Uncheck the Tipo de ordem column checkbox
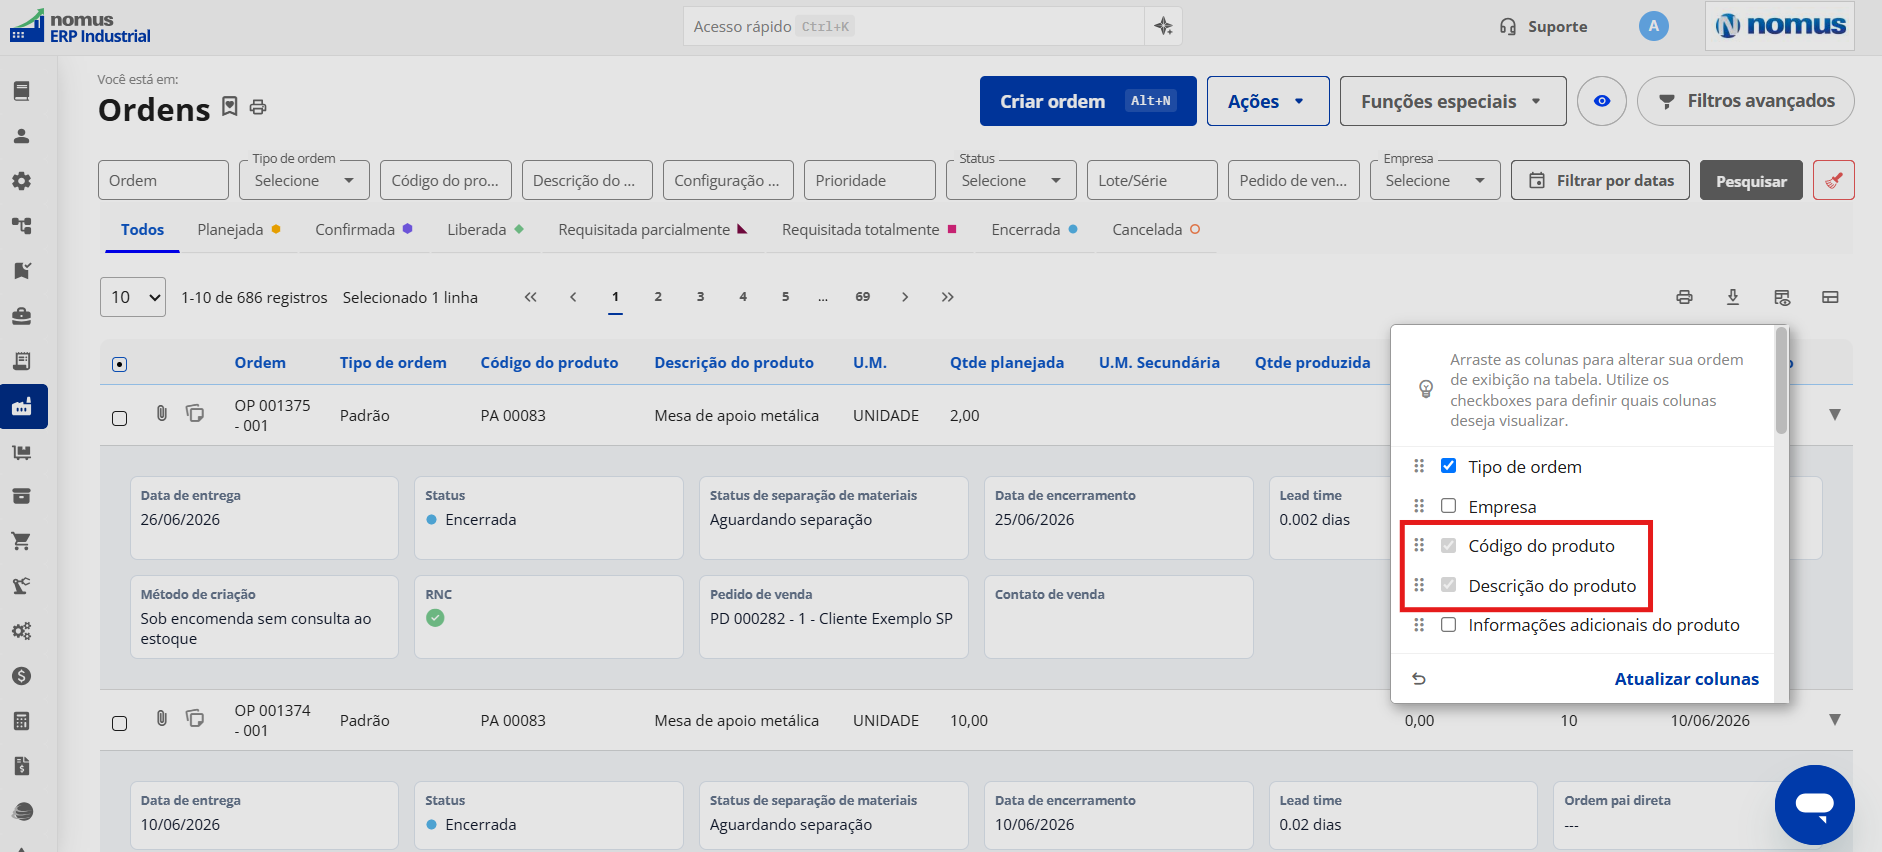The width and height of the screenshot is (1882, 852). (x=1448, y=466)
